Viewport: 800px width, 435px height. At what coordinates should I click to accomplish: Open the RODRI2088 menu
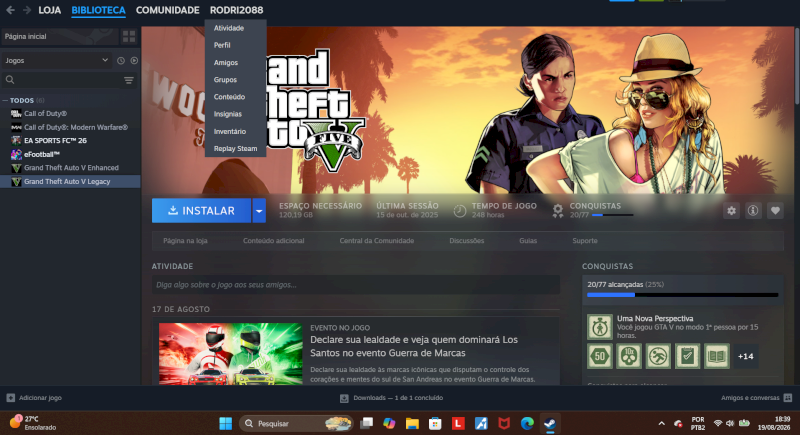click(x=237, y=10)
